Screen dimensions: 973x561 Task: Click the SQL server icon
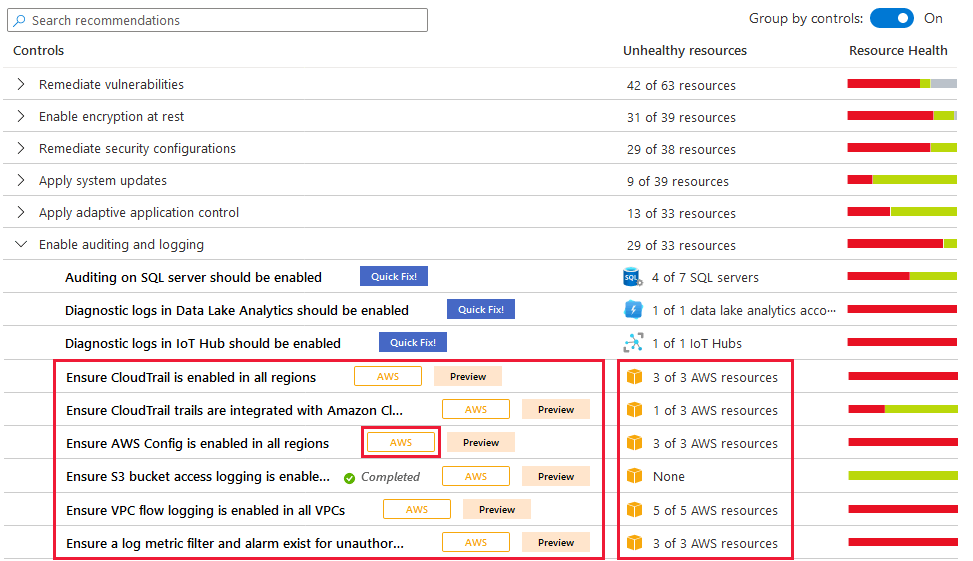click(632, 277)
